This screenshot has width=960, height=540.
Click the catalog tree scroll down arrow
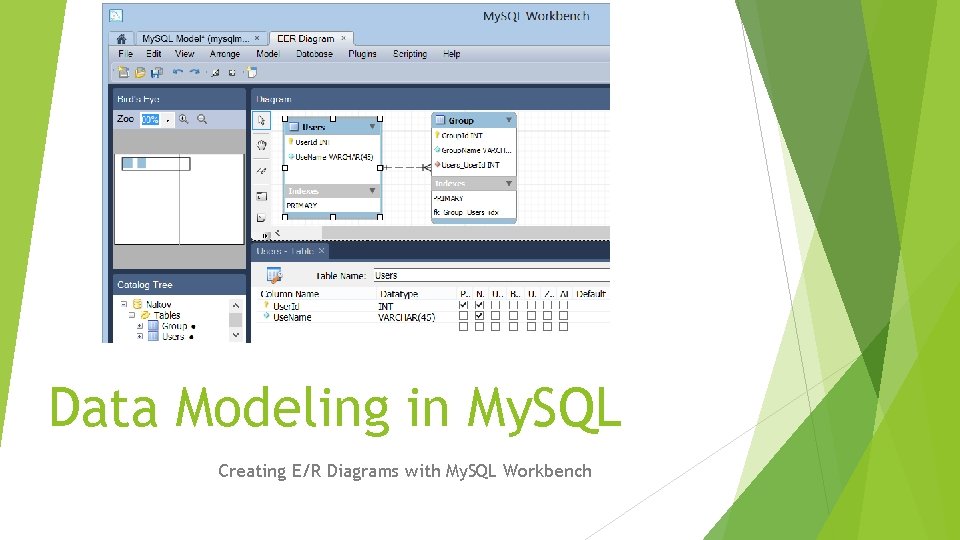[236, 335]
